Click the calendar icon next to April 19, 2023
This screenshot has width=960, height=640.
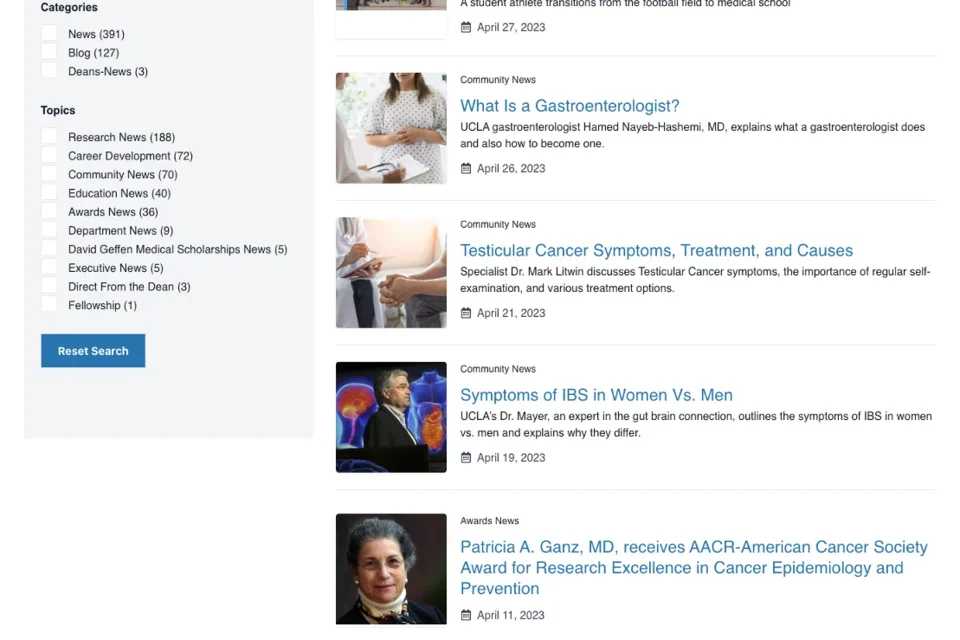point(466,457)
